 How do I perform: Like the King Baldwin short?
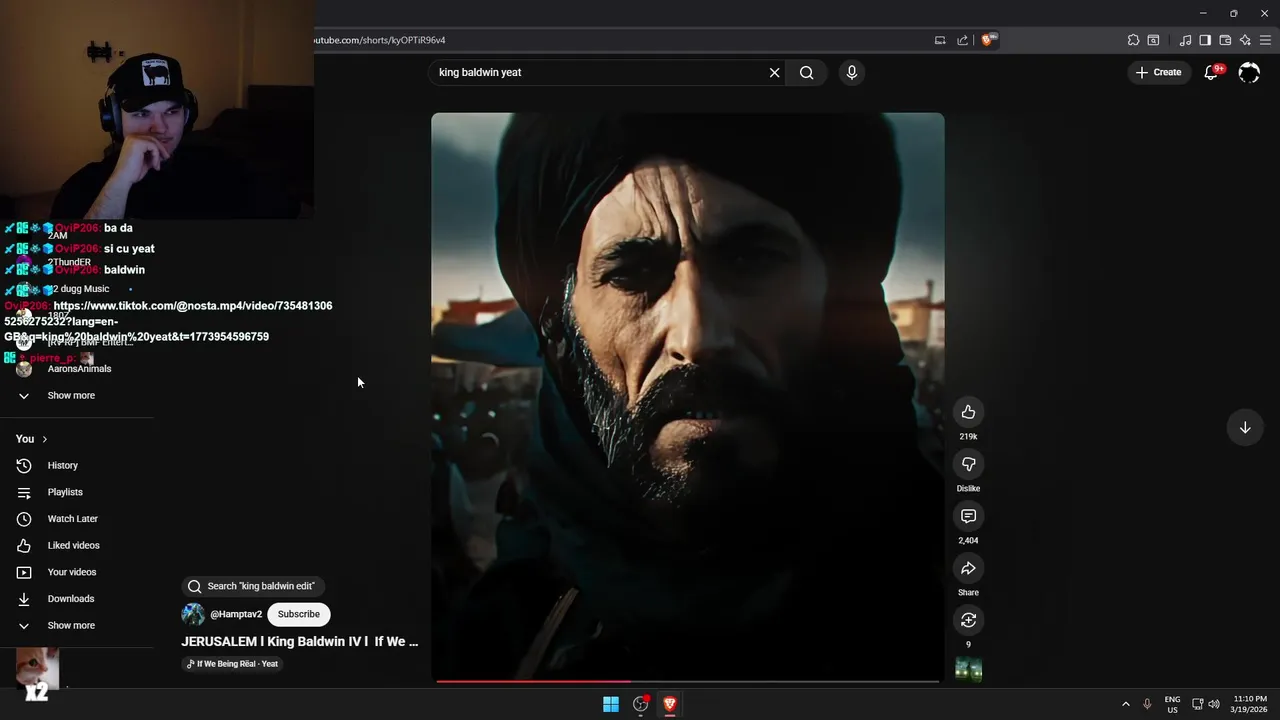pos(968,412)
